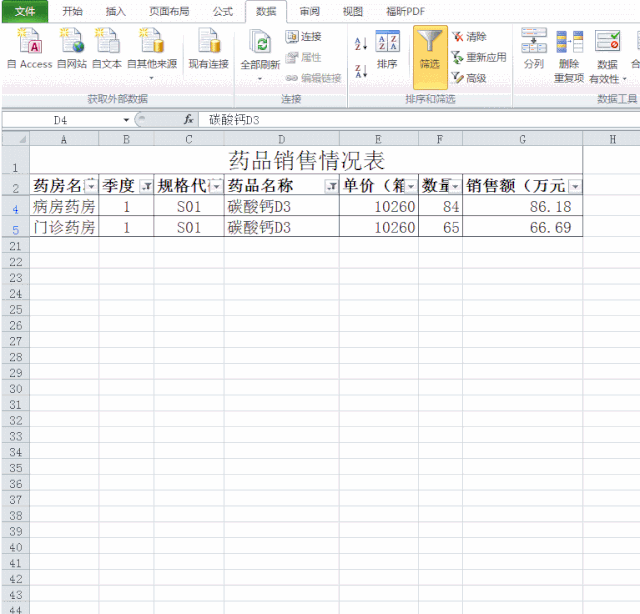Screen dimensions: 640x614
Task: Click Edit Links (编辑链接) item
Action: pos(313,78)
